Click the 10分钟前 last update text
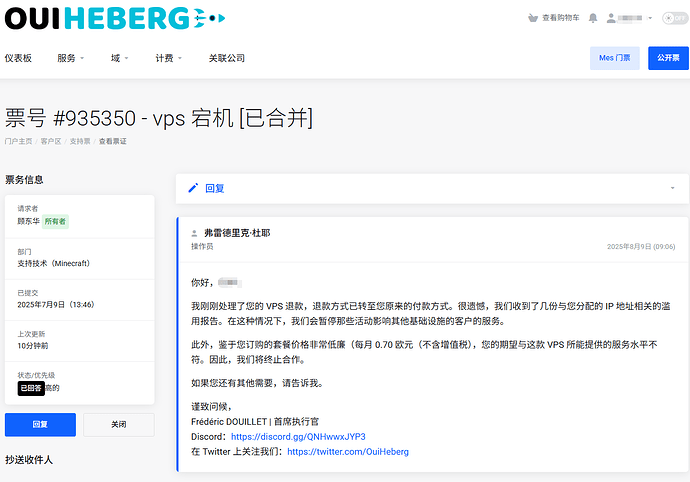 pos(33,346)
